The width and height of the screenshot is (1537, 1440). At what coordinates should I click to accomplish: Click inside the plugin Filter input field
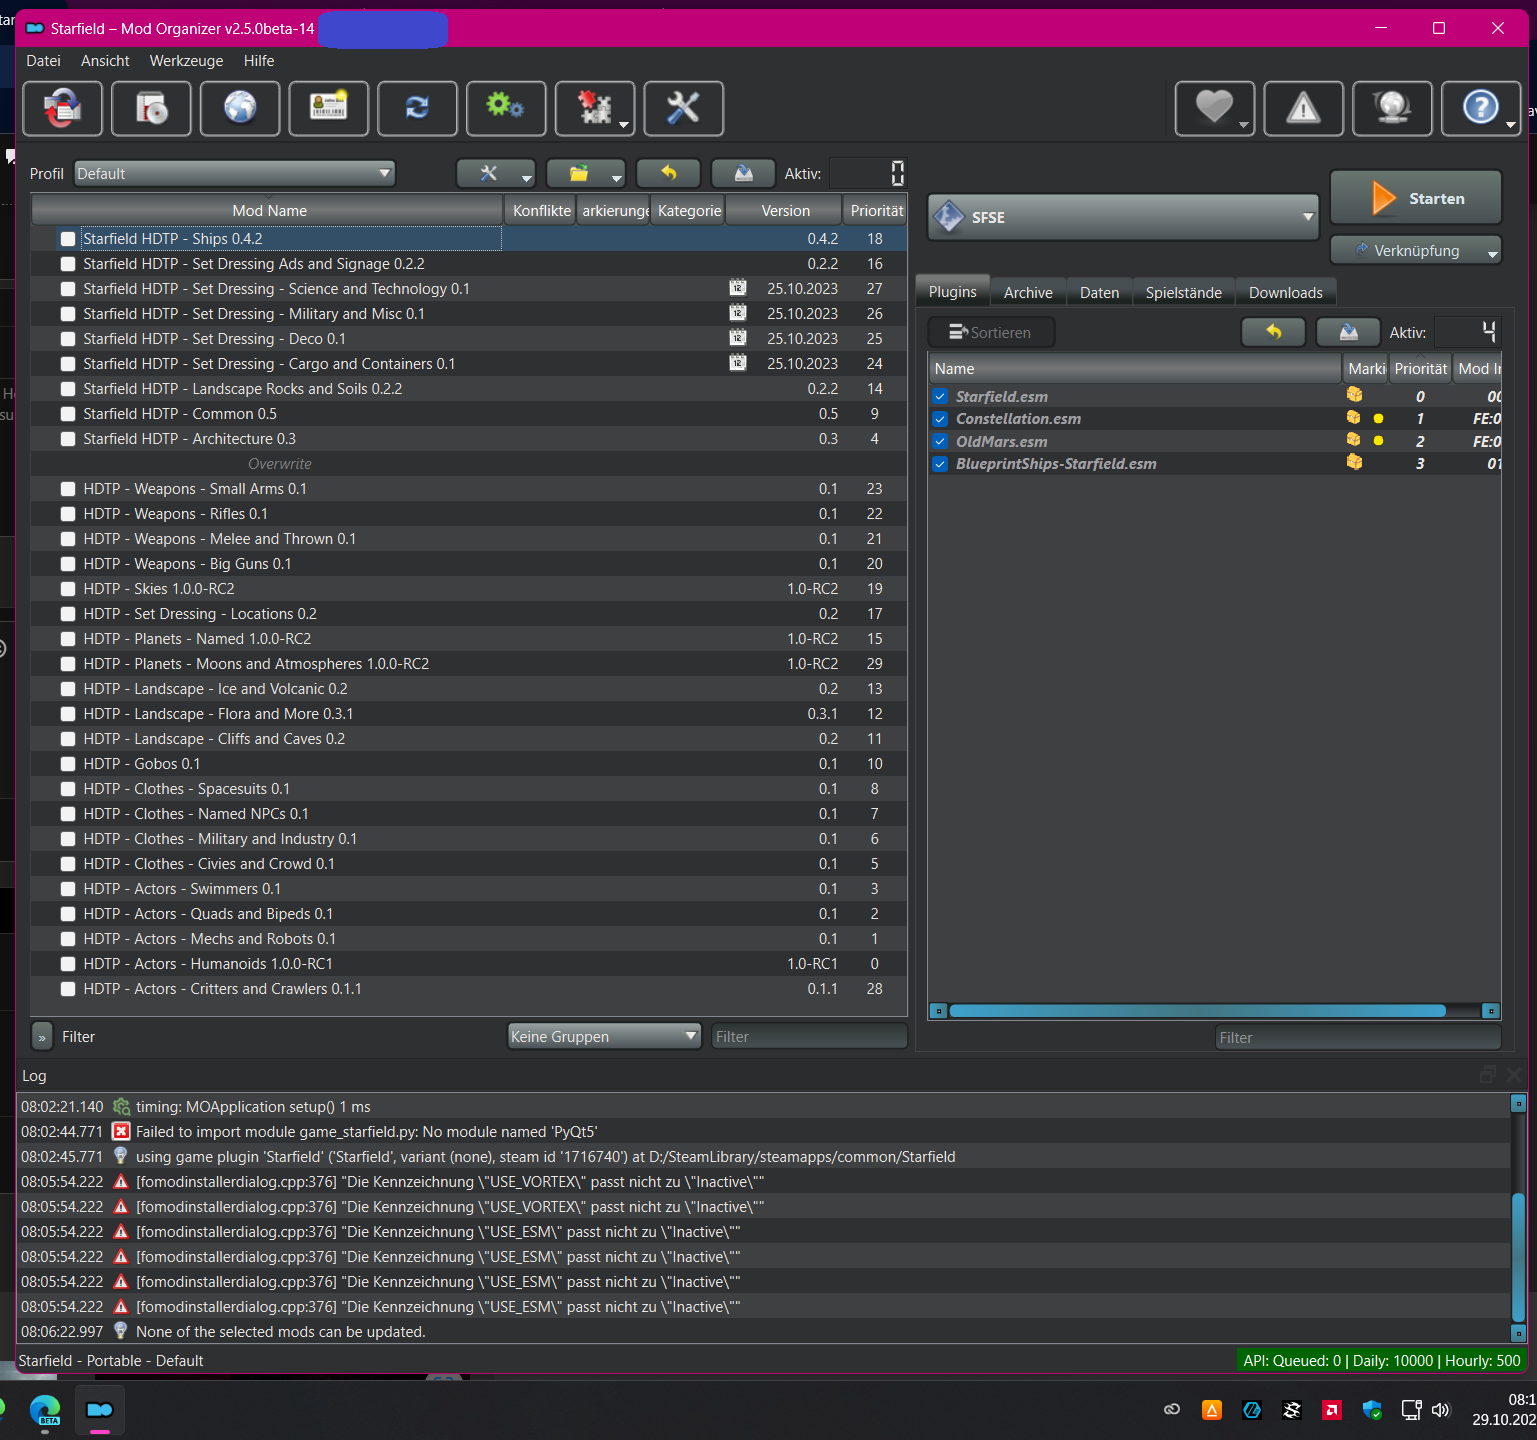point(1356,1037)
